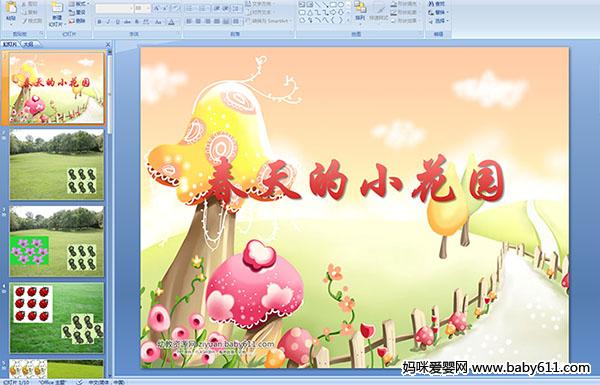Screen dimensions: 600x385
Task: Select the oval shape in shapes gallery
Action: [341, 4]
